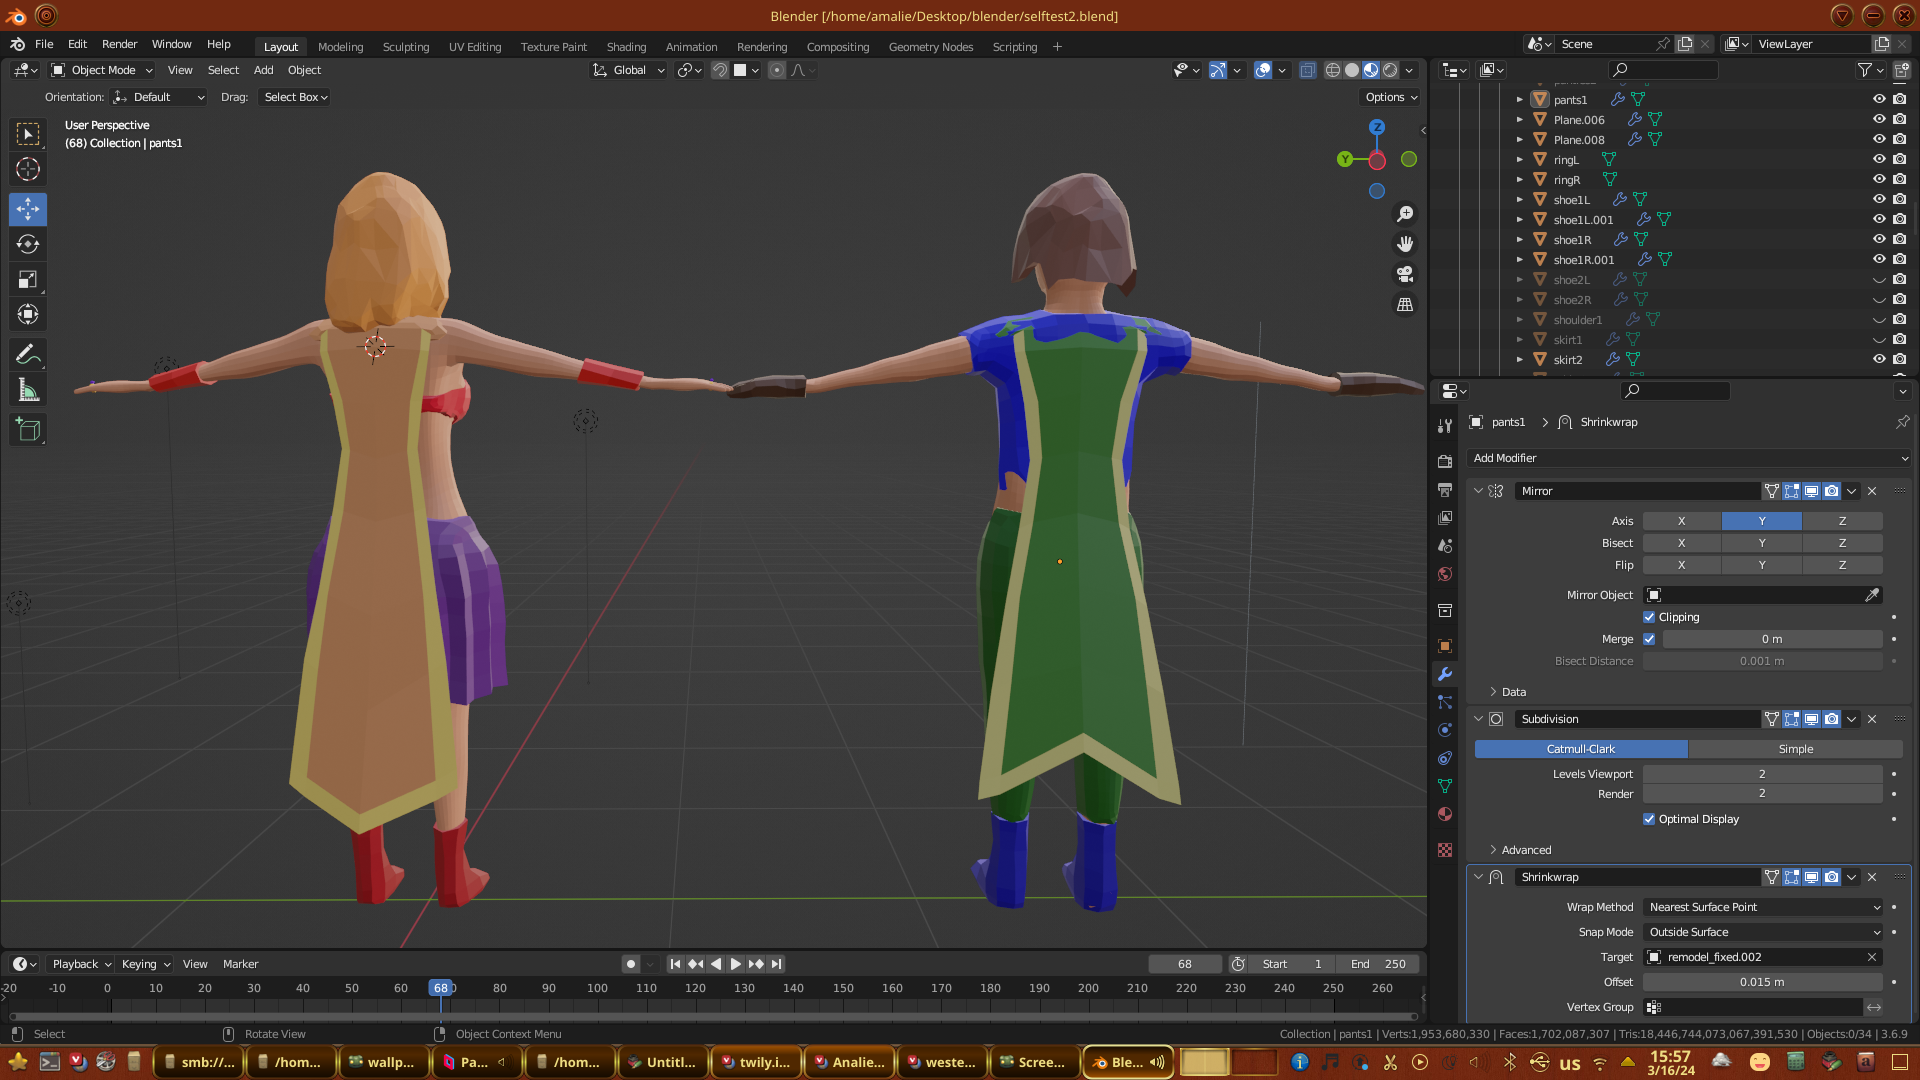This screenshot has height=1080, width=1920.
Task: Adjust the Shrinkwrap Offset value field
Action: click(1761, 982)
